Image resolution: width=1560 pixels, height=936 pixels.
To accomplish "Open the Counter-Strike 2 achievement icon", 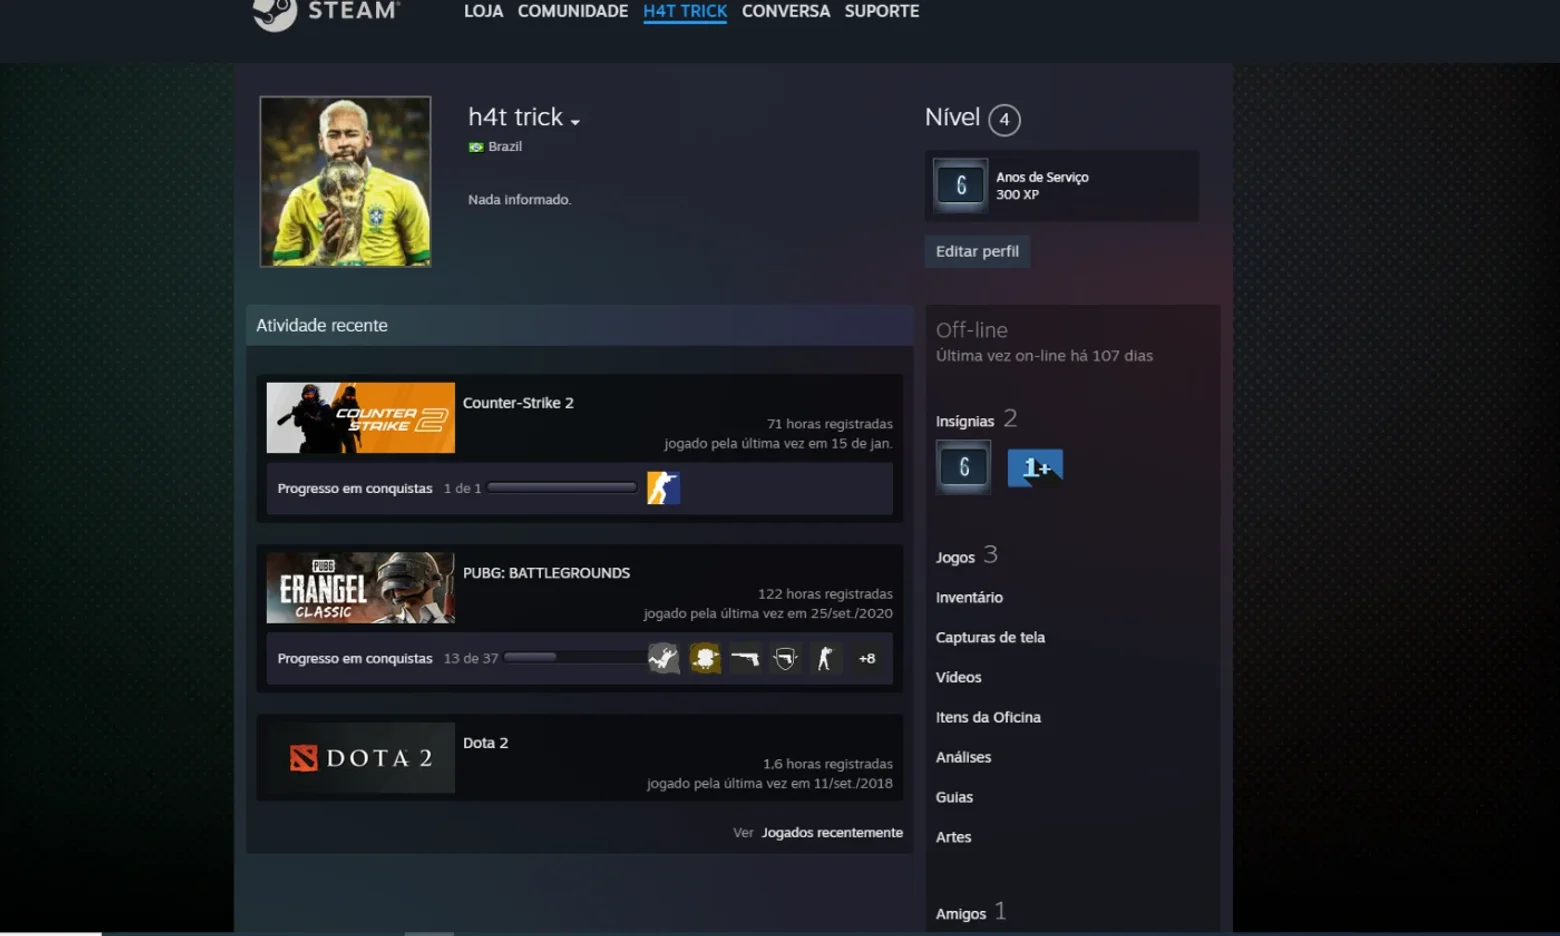I will click(663, 488).
